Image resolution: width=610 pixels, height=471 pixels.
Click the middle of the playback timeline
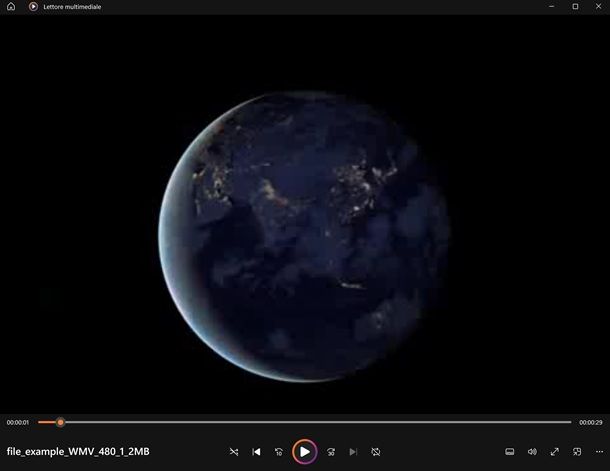[x=305, y=422]
